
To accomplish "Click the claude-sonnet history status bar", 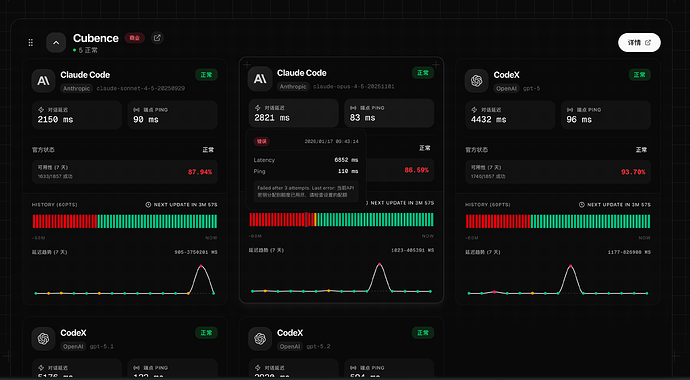I will click(125, 221).
